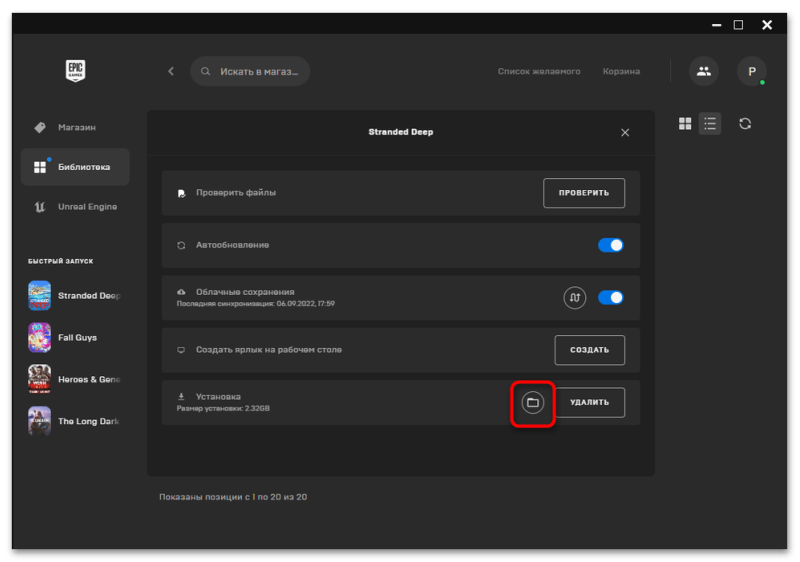Refresh the library with circular arrows icon
The image size is (800, 562).
745,123
